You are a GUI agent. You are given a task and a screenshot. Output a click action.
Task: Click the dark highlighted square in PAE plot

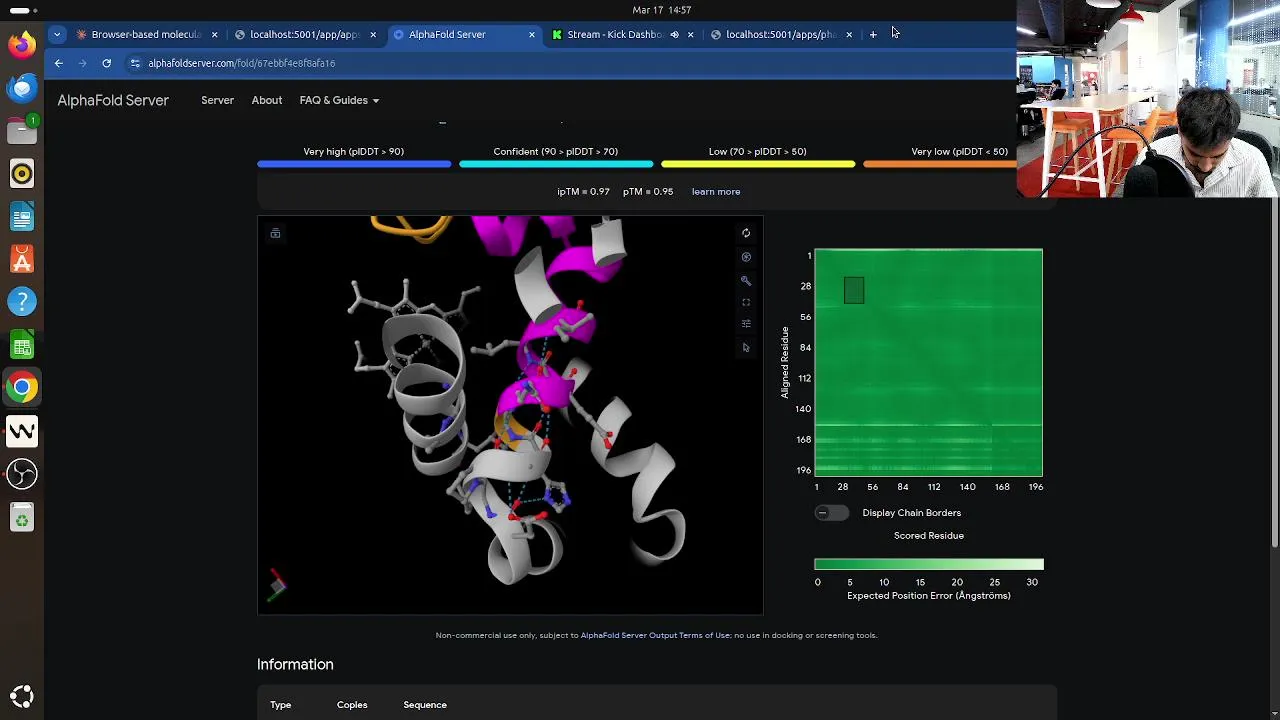coord(854,290)
